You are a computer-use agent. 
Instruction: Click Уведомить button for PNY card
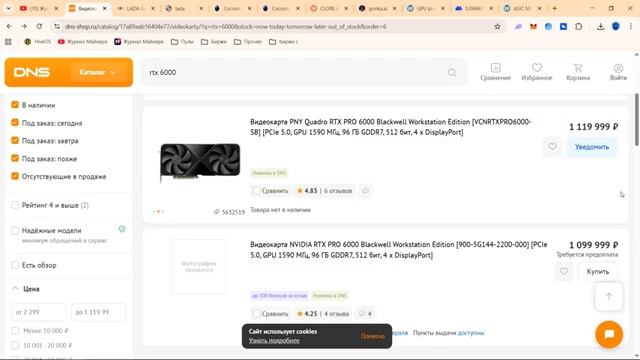point(592,147)
